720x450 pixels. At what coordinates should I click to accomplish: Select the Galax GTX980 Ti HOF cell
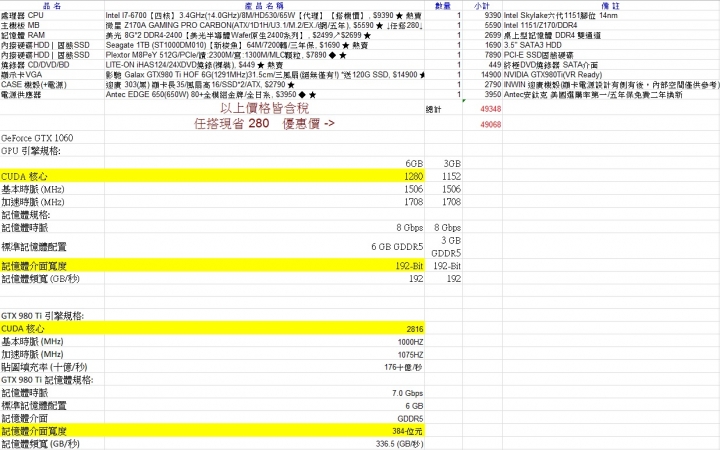(264, 75)
